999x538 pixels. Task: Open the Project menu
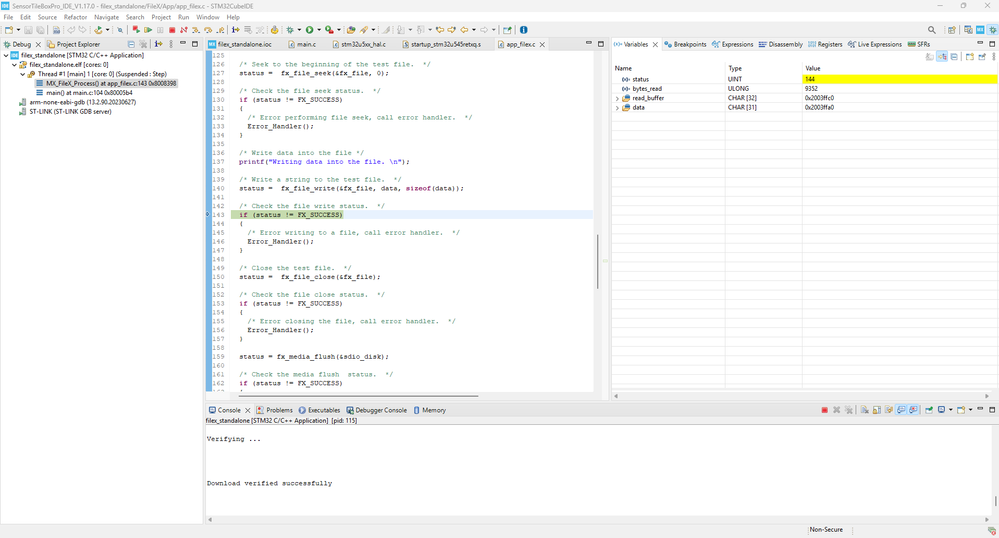(x=161, y=17)
